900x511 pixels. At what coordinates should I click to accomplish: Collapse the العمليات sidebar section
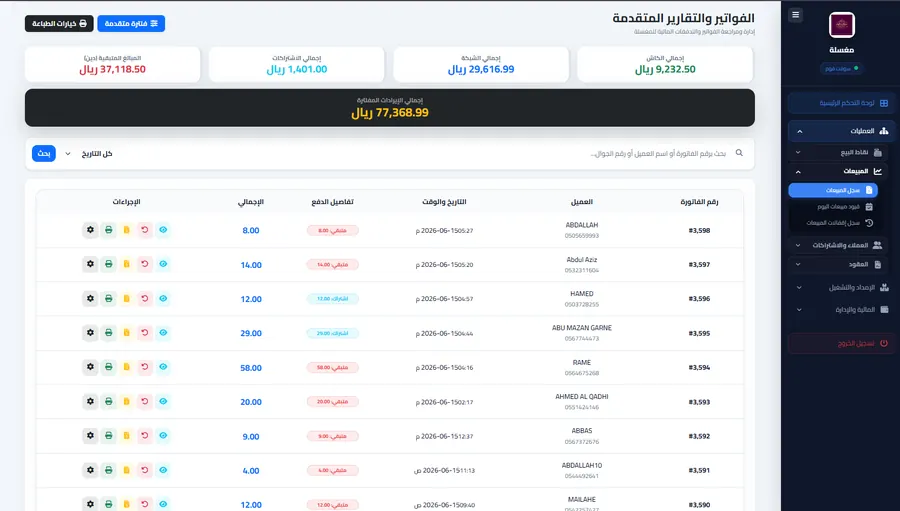(841, 131)
